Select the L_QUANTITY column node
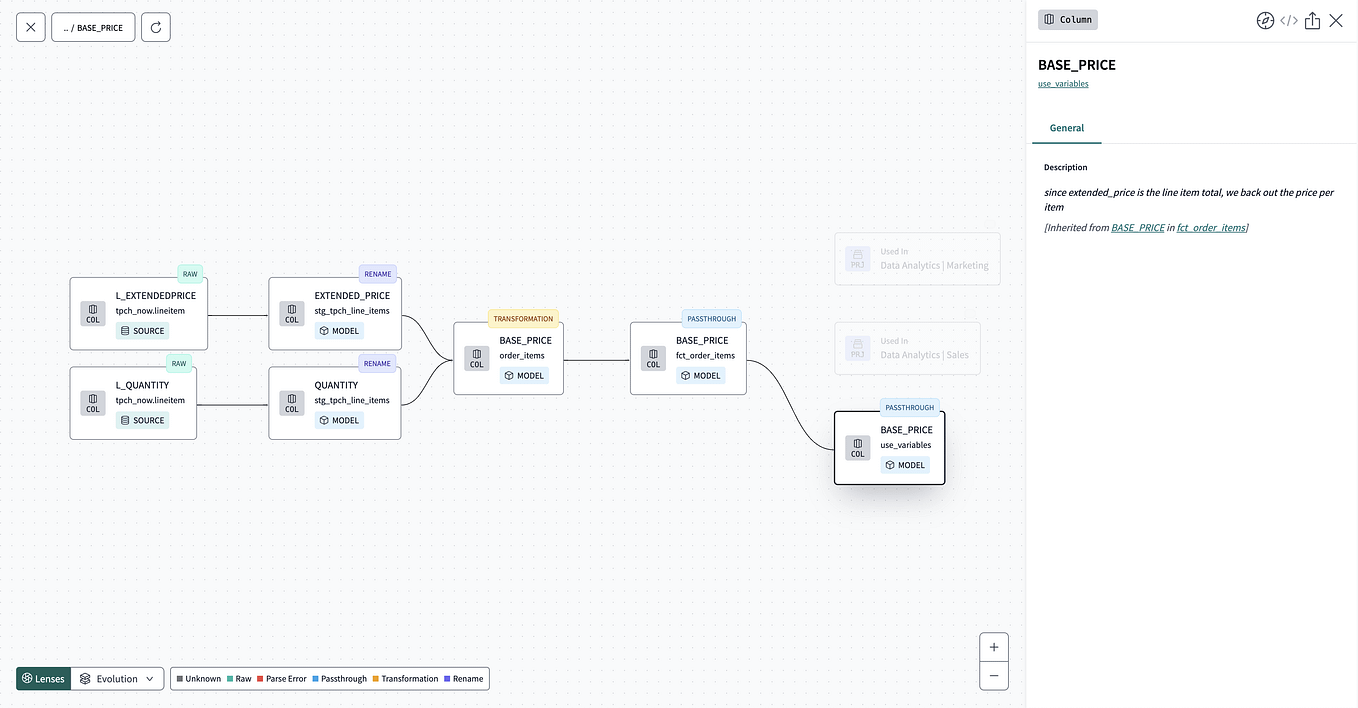This screenshot has height=708, width=1358. [133, 403]
